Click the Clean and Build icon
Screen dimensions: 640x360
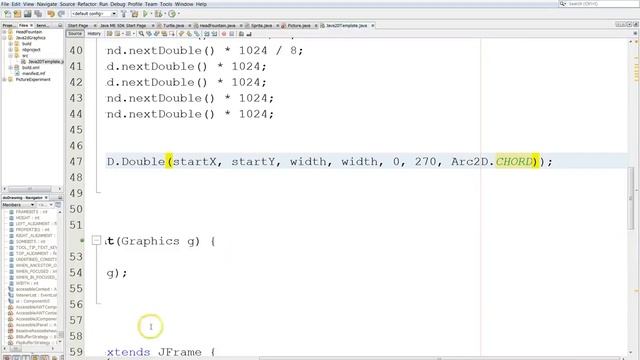pos(134,14)
